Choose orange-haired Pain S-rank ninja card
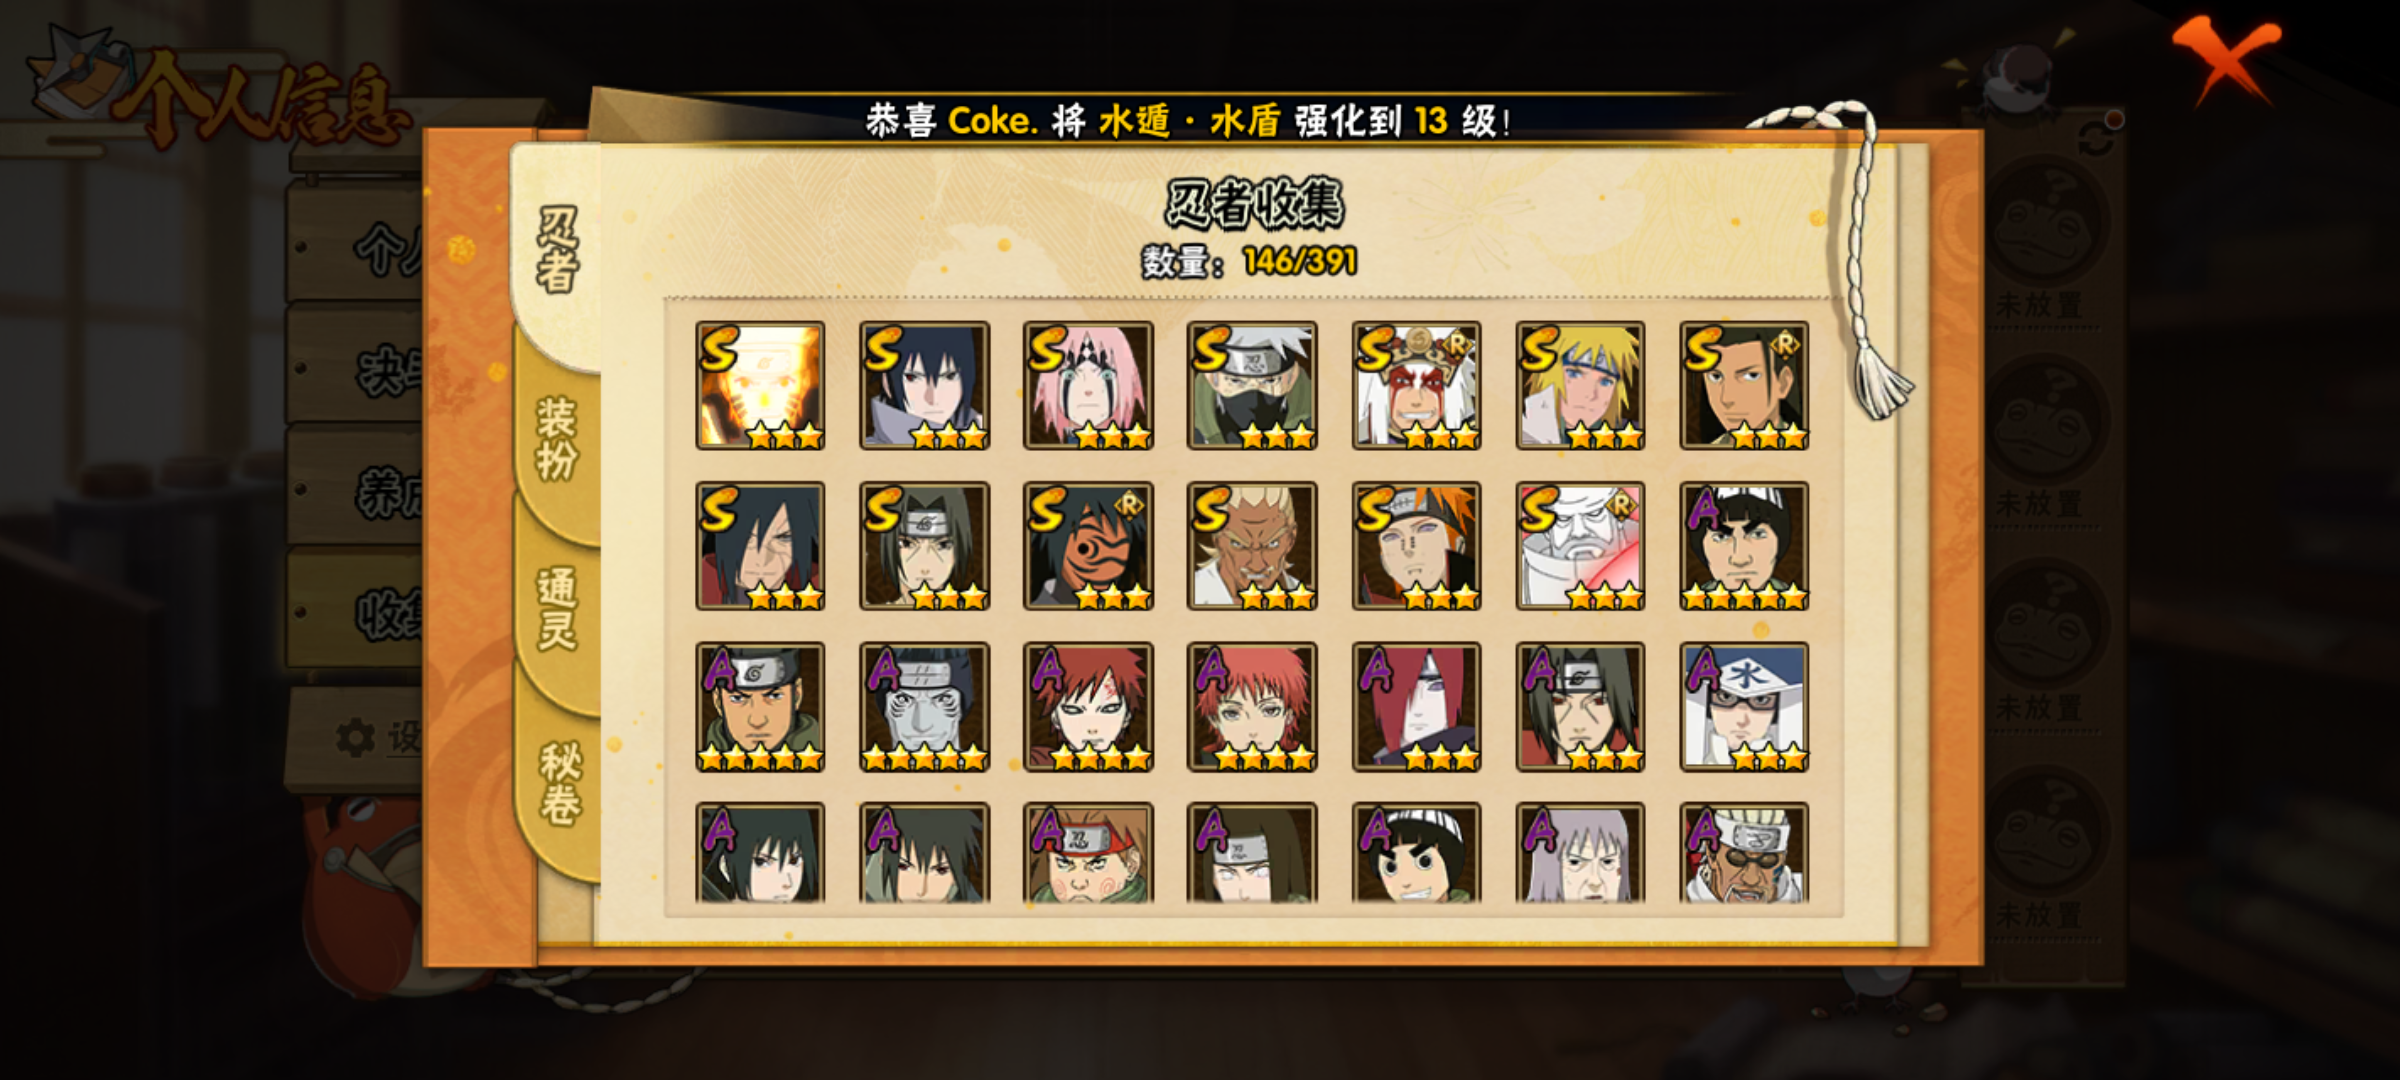 (1416, 546)
